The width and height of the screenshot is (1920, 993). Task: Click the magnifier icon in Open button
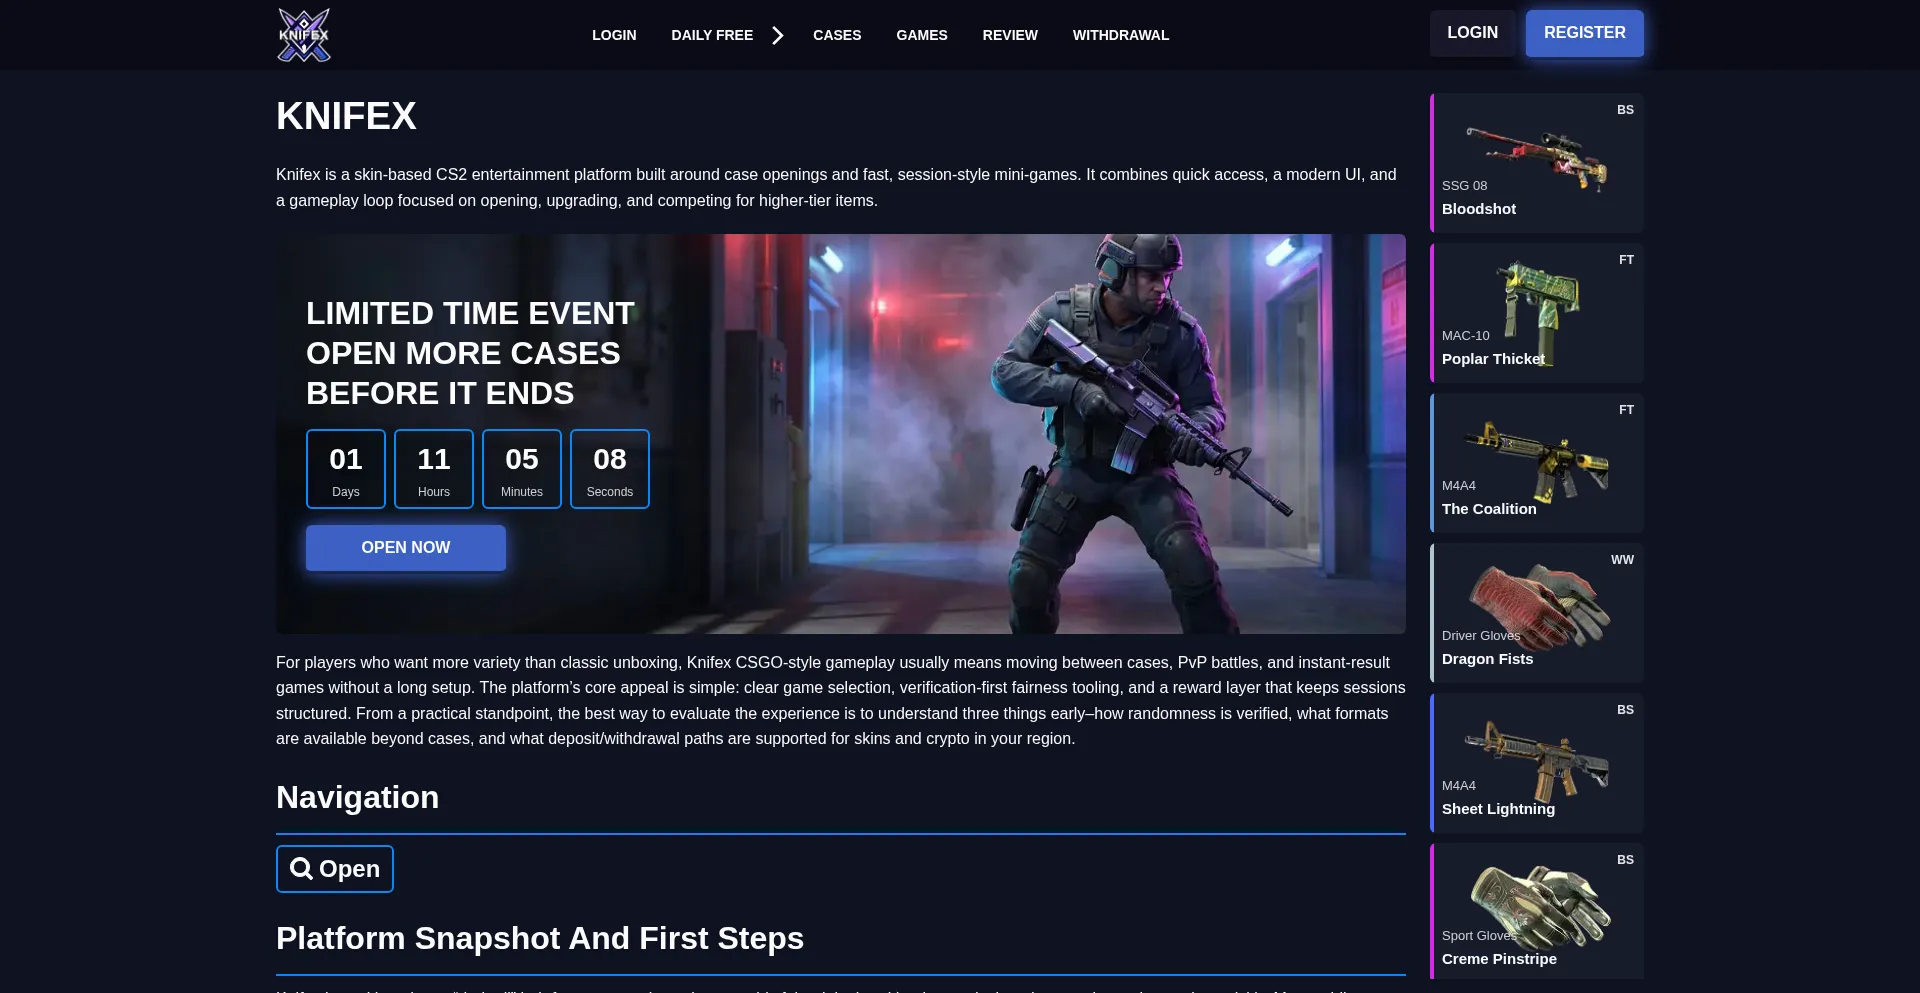pyautogui.click(x=301, y=868)
